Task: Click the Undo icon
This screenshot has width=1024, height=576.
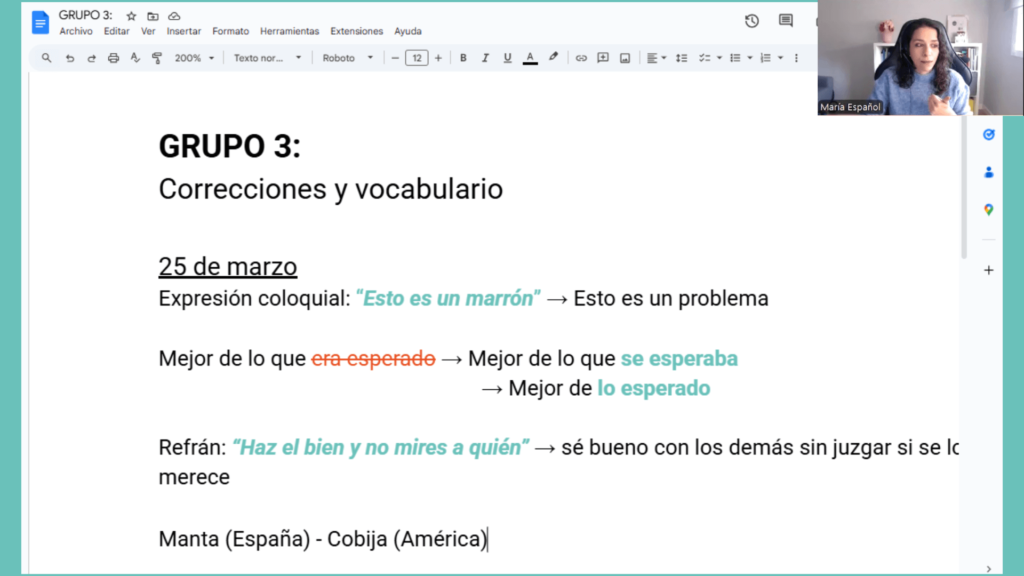Action: [x=69, y=57]
